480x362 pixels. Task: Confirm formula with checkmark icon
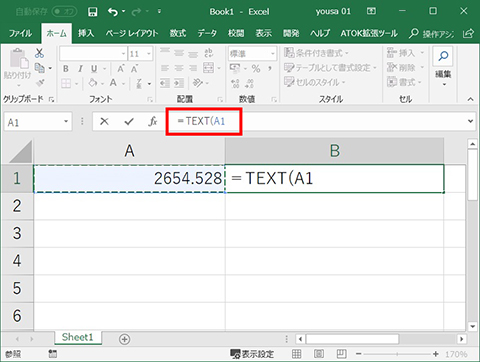[129, 121]
